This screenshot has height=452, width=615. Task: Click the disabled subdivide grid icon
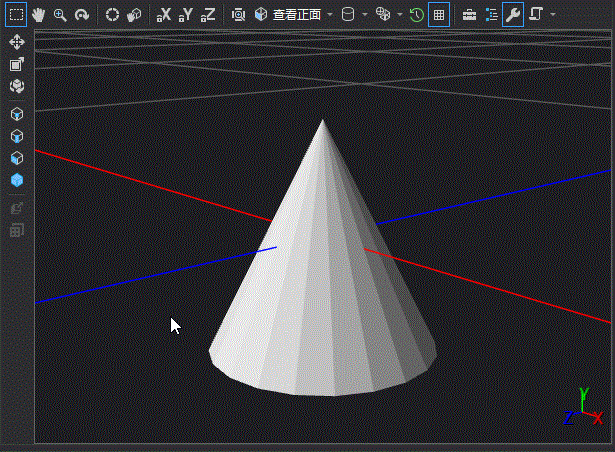[17, 230]
